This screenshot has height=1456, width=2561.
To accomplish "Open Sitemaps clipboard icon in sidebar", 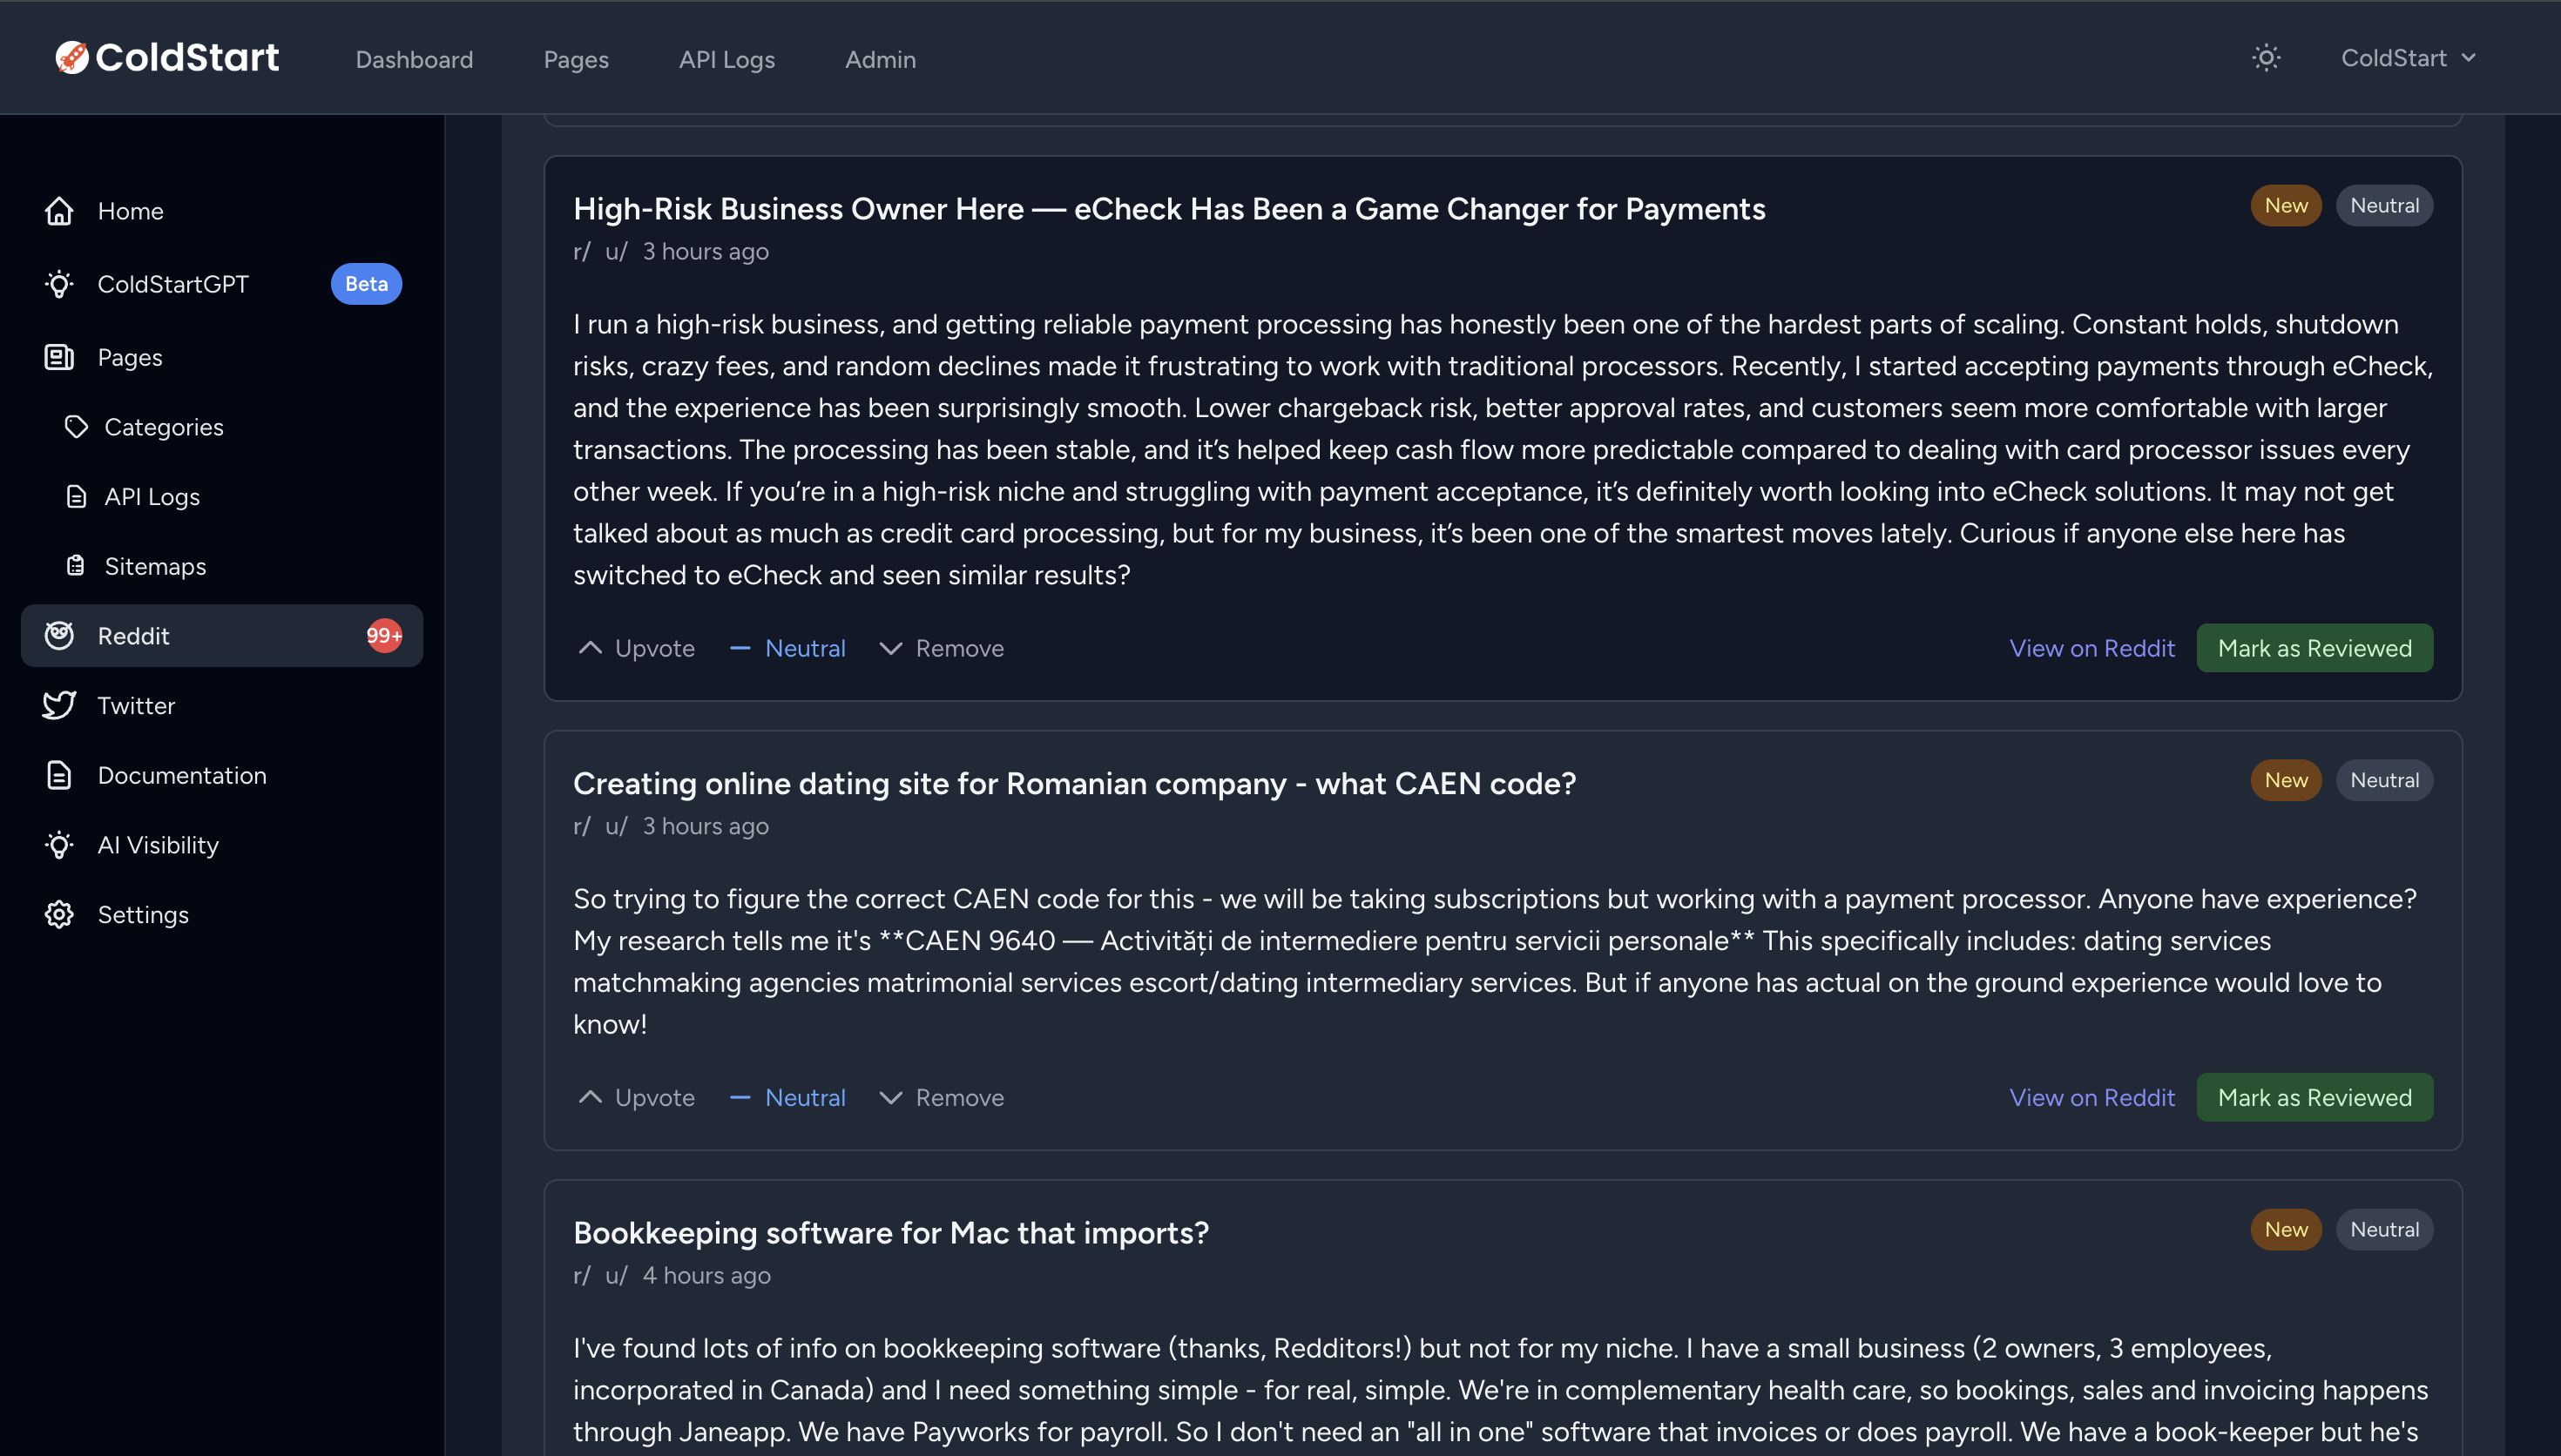I will 76,566.
